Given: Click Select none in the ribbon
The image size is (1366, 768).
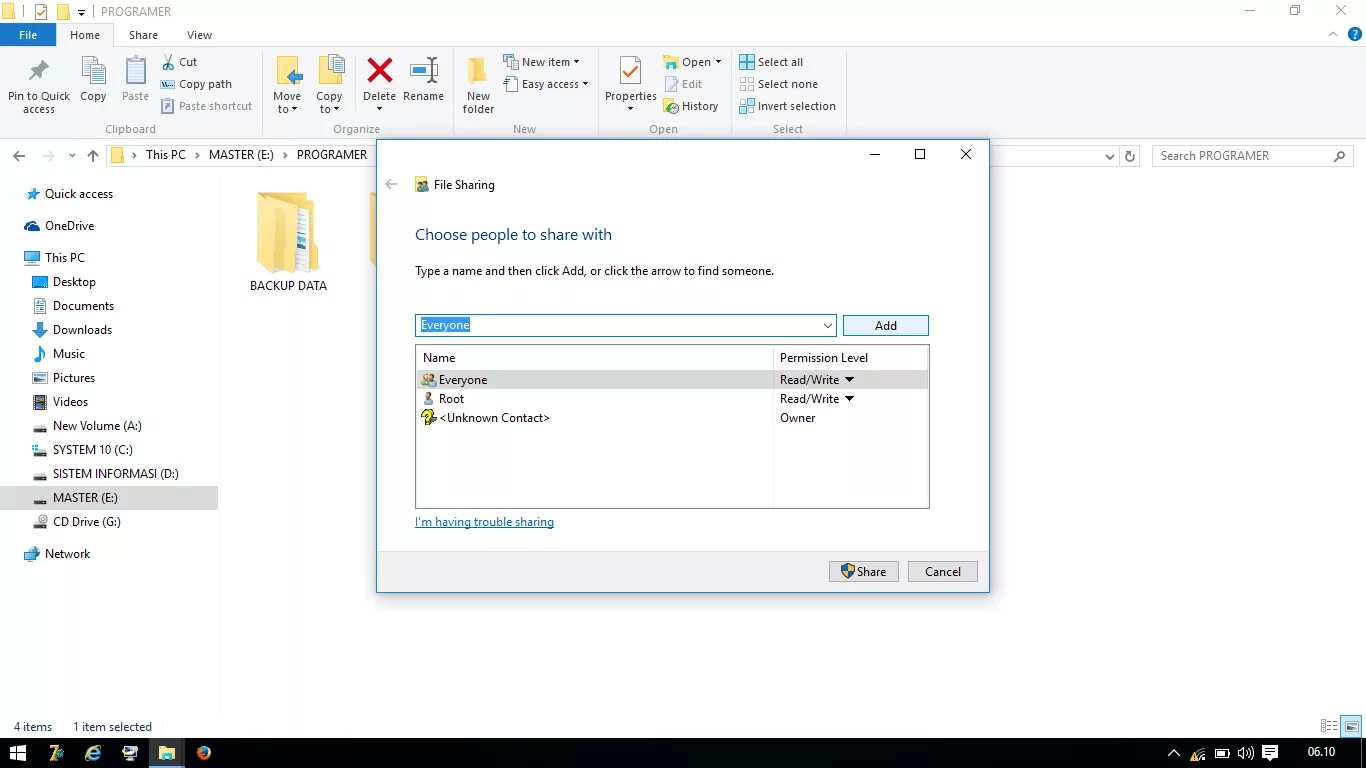Looking at the screenshot, I should tap(778, 84).
